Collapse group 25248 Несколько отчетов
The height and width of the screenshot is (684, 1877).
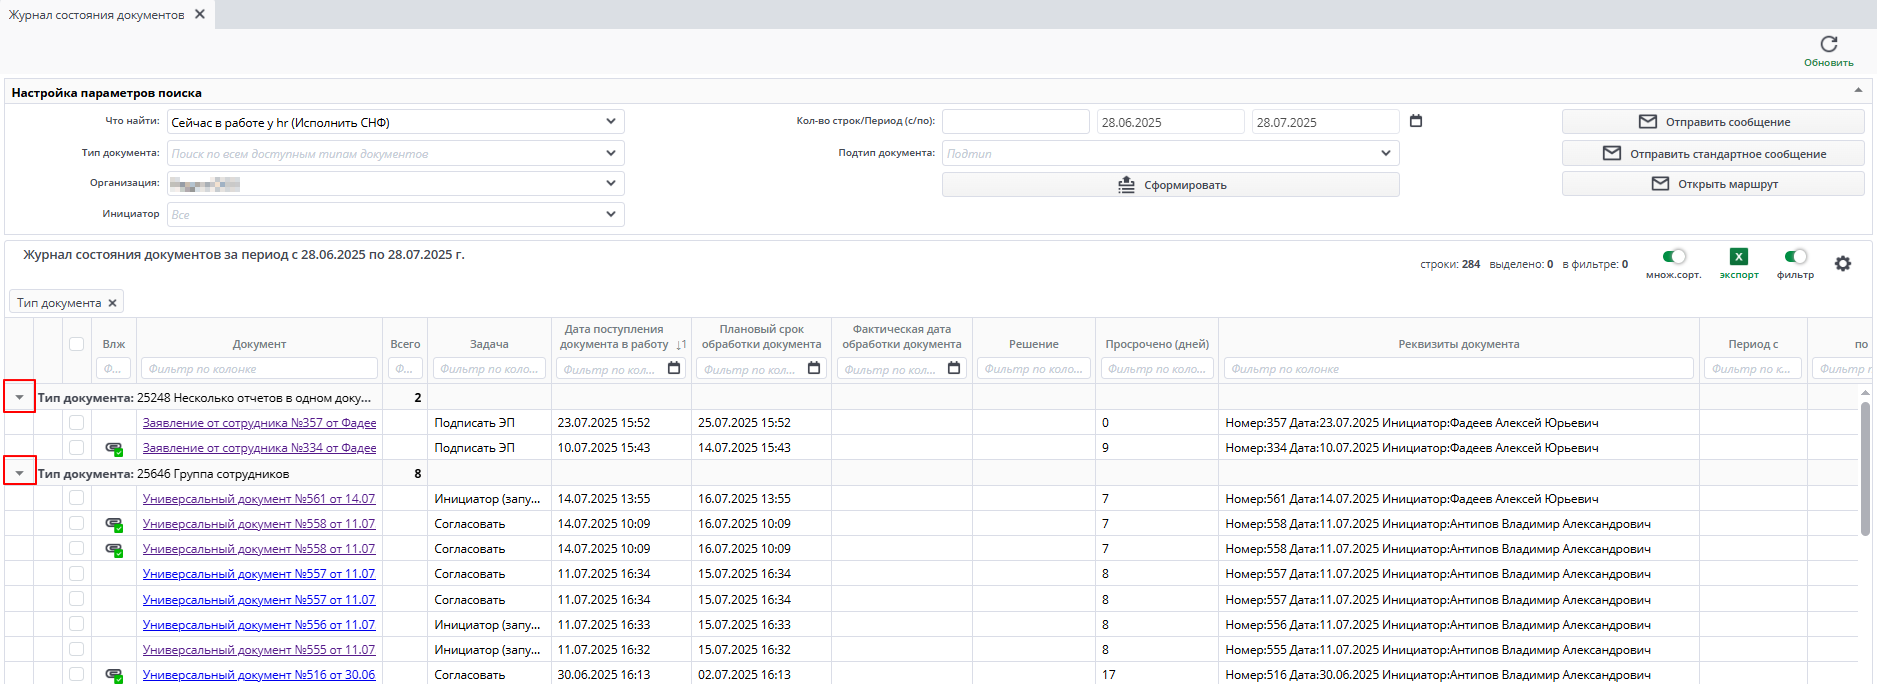click(x=19, y=397)
